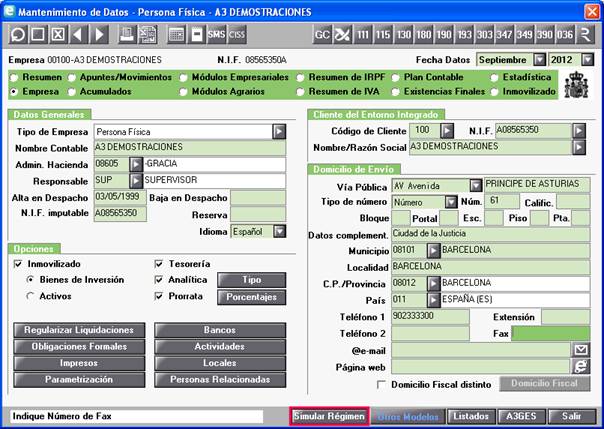The height and width of the screenshot is (429, 604).
Task: Click the calculator toolbar icon
Action: pos(177,35)
